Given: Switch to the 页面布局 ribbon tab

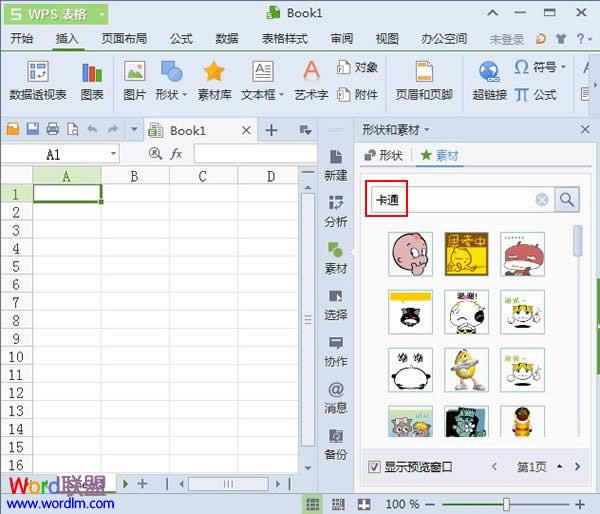Looking at the screenshot, I should [x=124, y=39].
